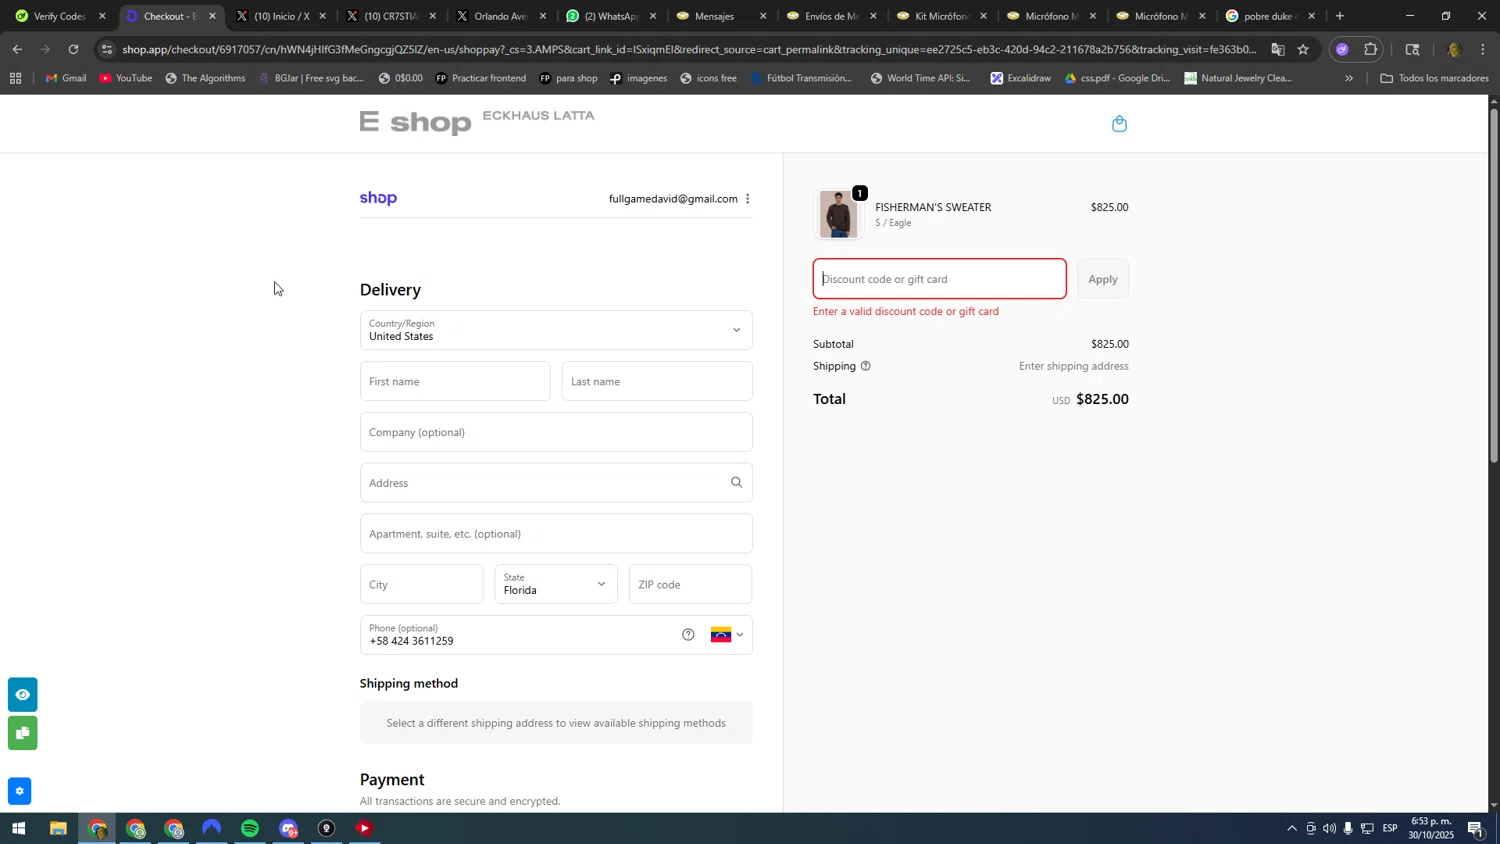Open the State dropdown showing Florida
Screen dimensions: 1500x844
tap(556, 584)
